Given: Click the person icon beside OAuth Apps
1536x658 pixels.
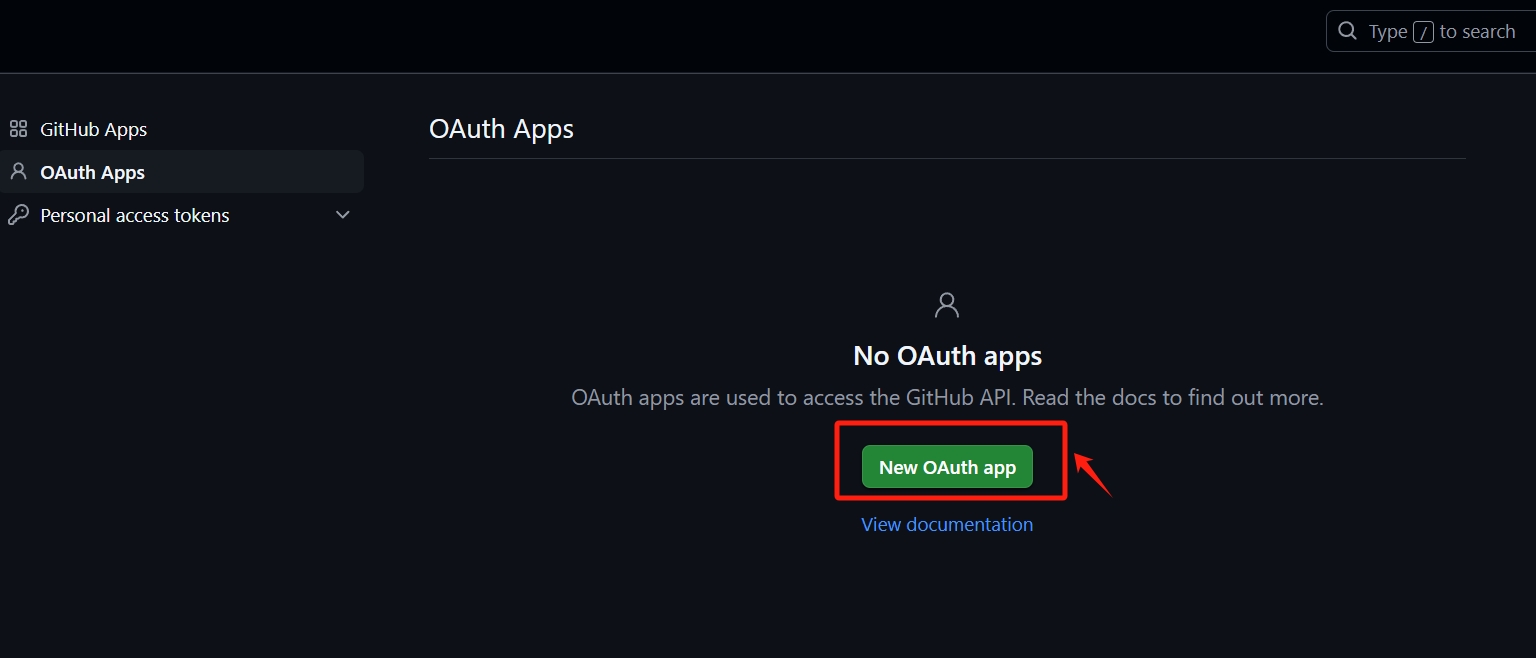Looking at the screenshot, I should [18, 171].
